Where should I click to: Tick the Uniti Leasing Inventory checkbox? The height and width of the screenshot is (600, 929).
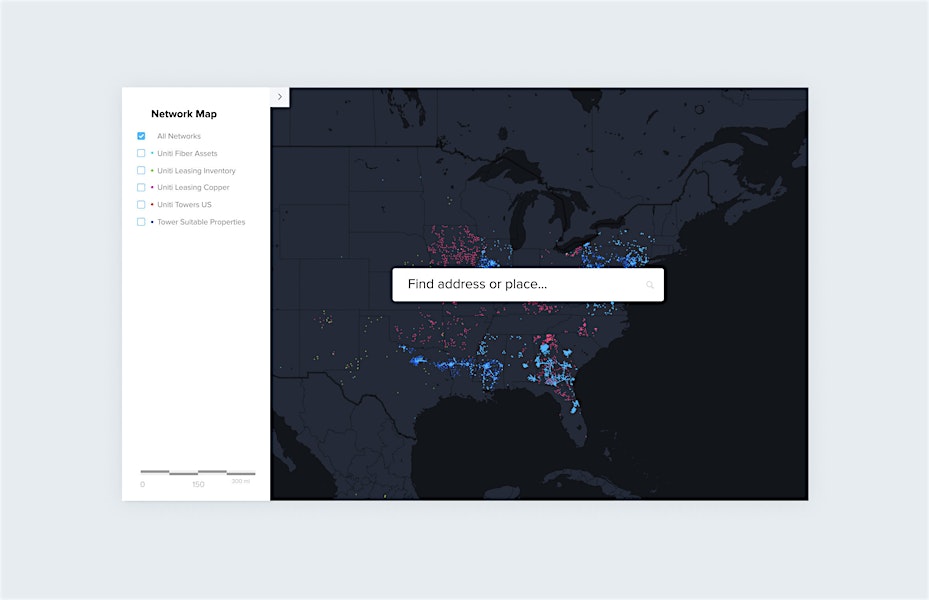pyautogui.click(x=141, y=170)
